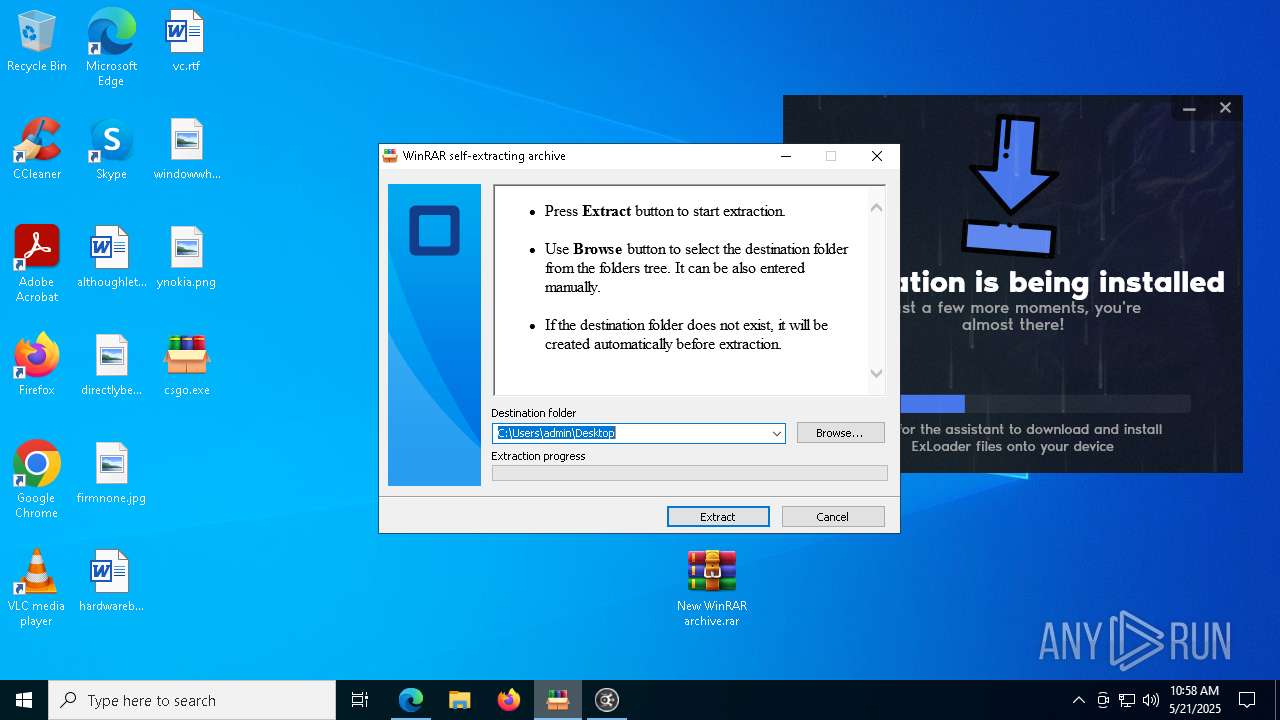
Task: Select the althoughlet... Word document icon
Action: pos(111,257)
